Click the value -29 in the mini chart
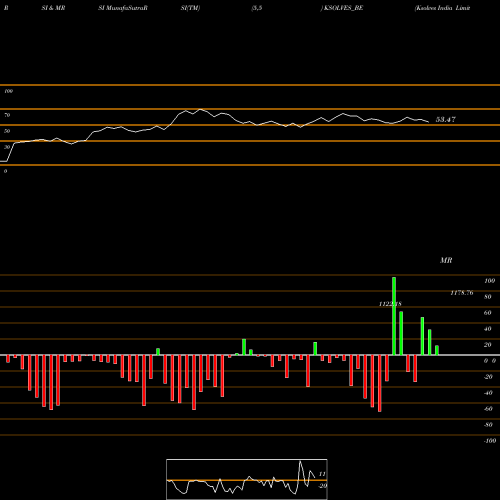The image size is (500, 500). [322, 486]
